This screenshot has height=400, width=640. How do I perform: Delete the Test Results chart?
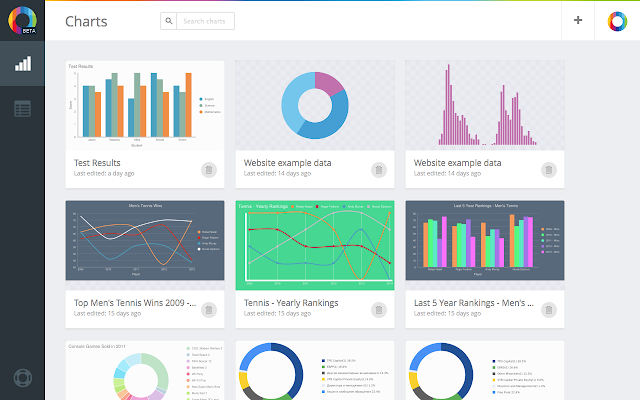pyautogui.click(x=209, y=170)
